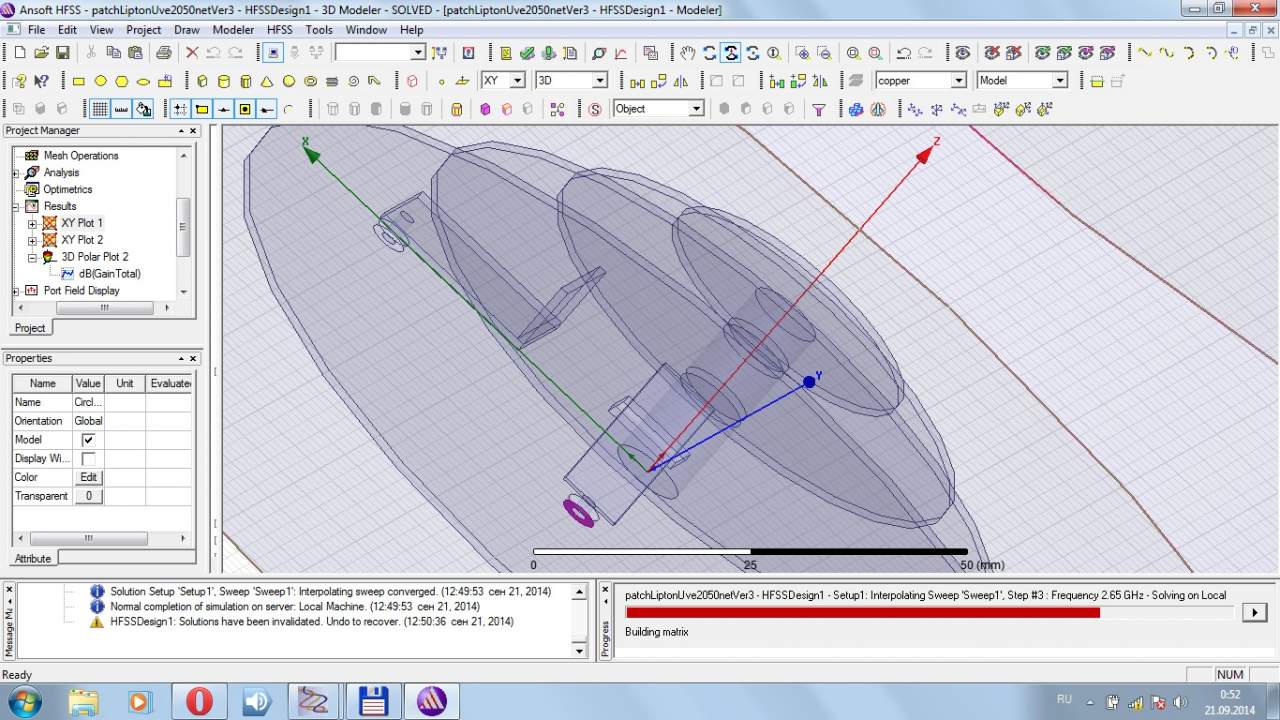Click the red simulation progress bar

click(x=862, y=612)
